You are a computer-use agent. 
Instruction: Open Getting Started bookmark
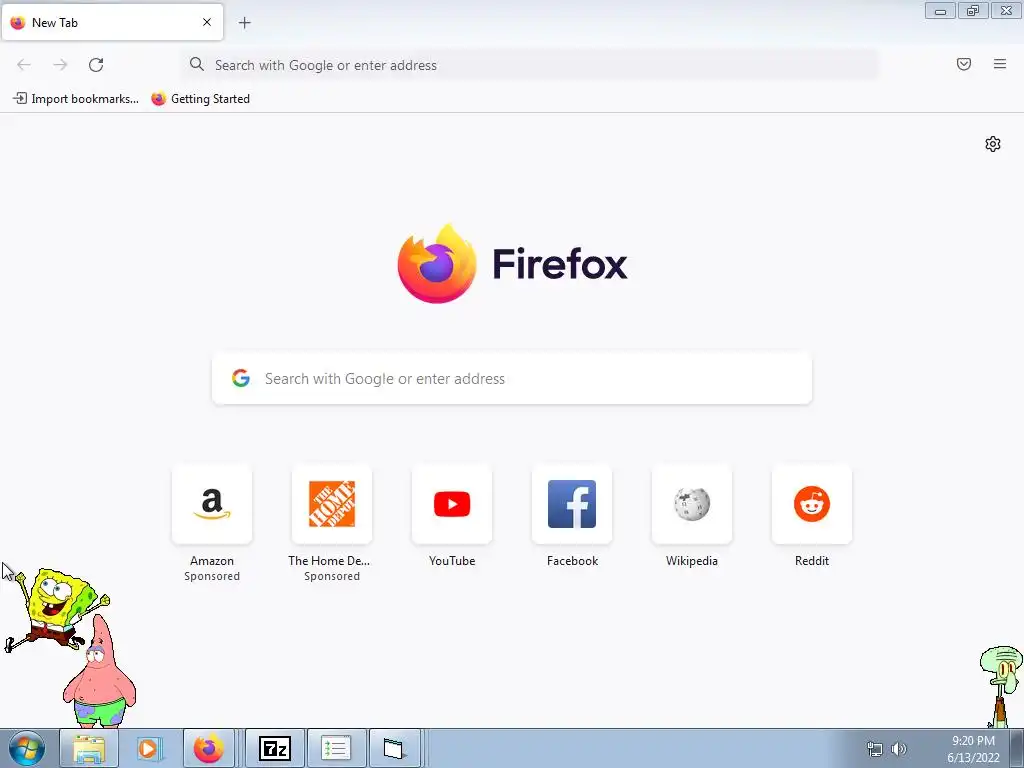coord(201,99)
